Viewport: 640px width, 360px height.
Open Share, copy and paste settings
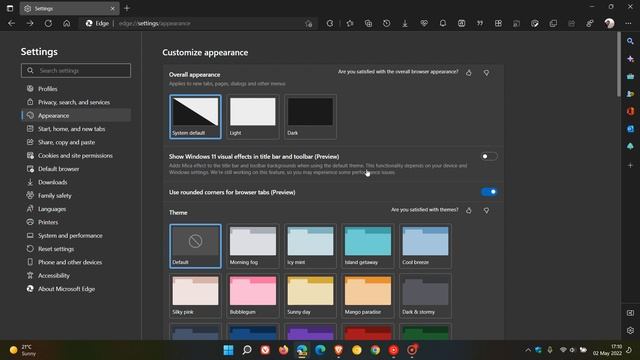(x=76, y=142)
